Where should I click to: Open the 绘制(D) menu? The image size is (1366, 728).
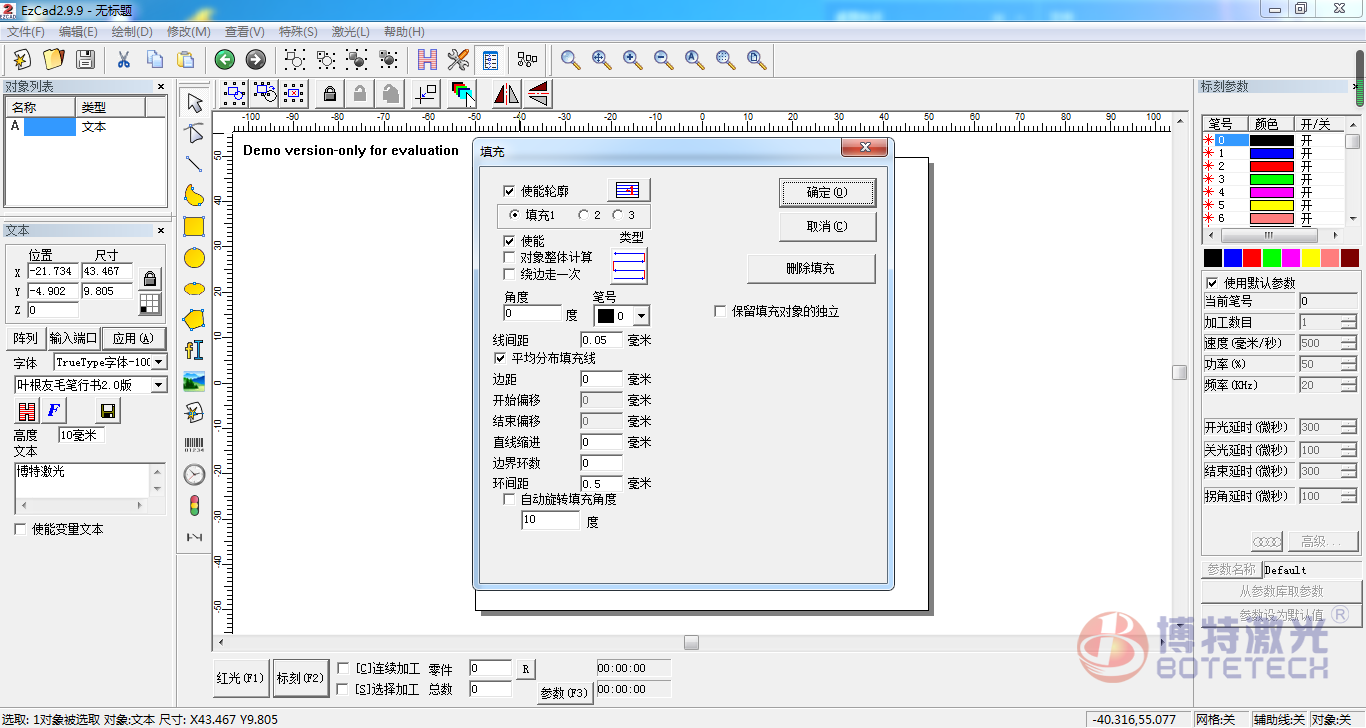132,32
